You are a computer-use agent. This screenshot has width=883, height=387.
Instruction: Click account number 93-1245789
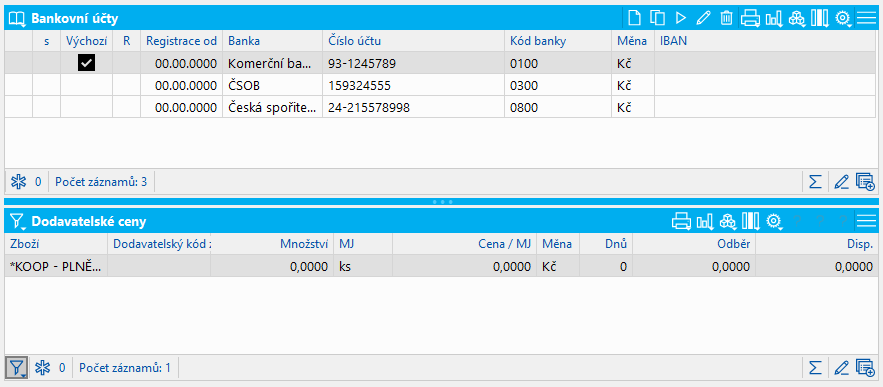[x=362, y=64]
